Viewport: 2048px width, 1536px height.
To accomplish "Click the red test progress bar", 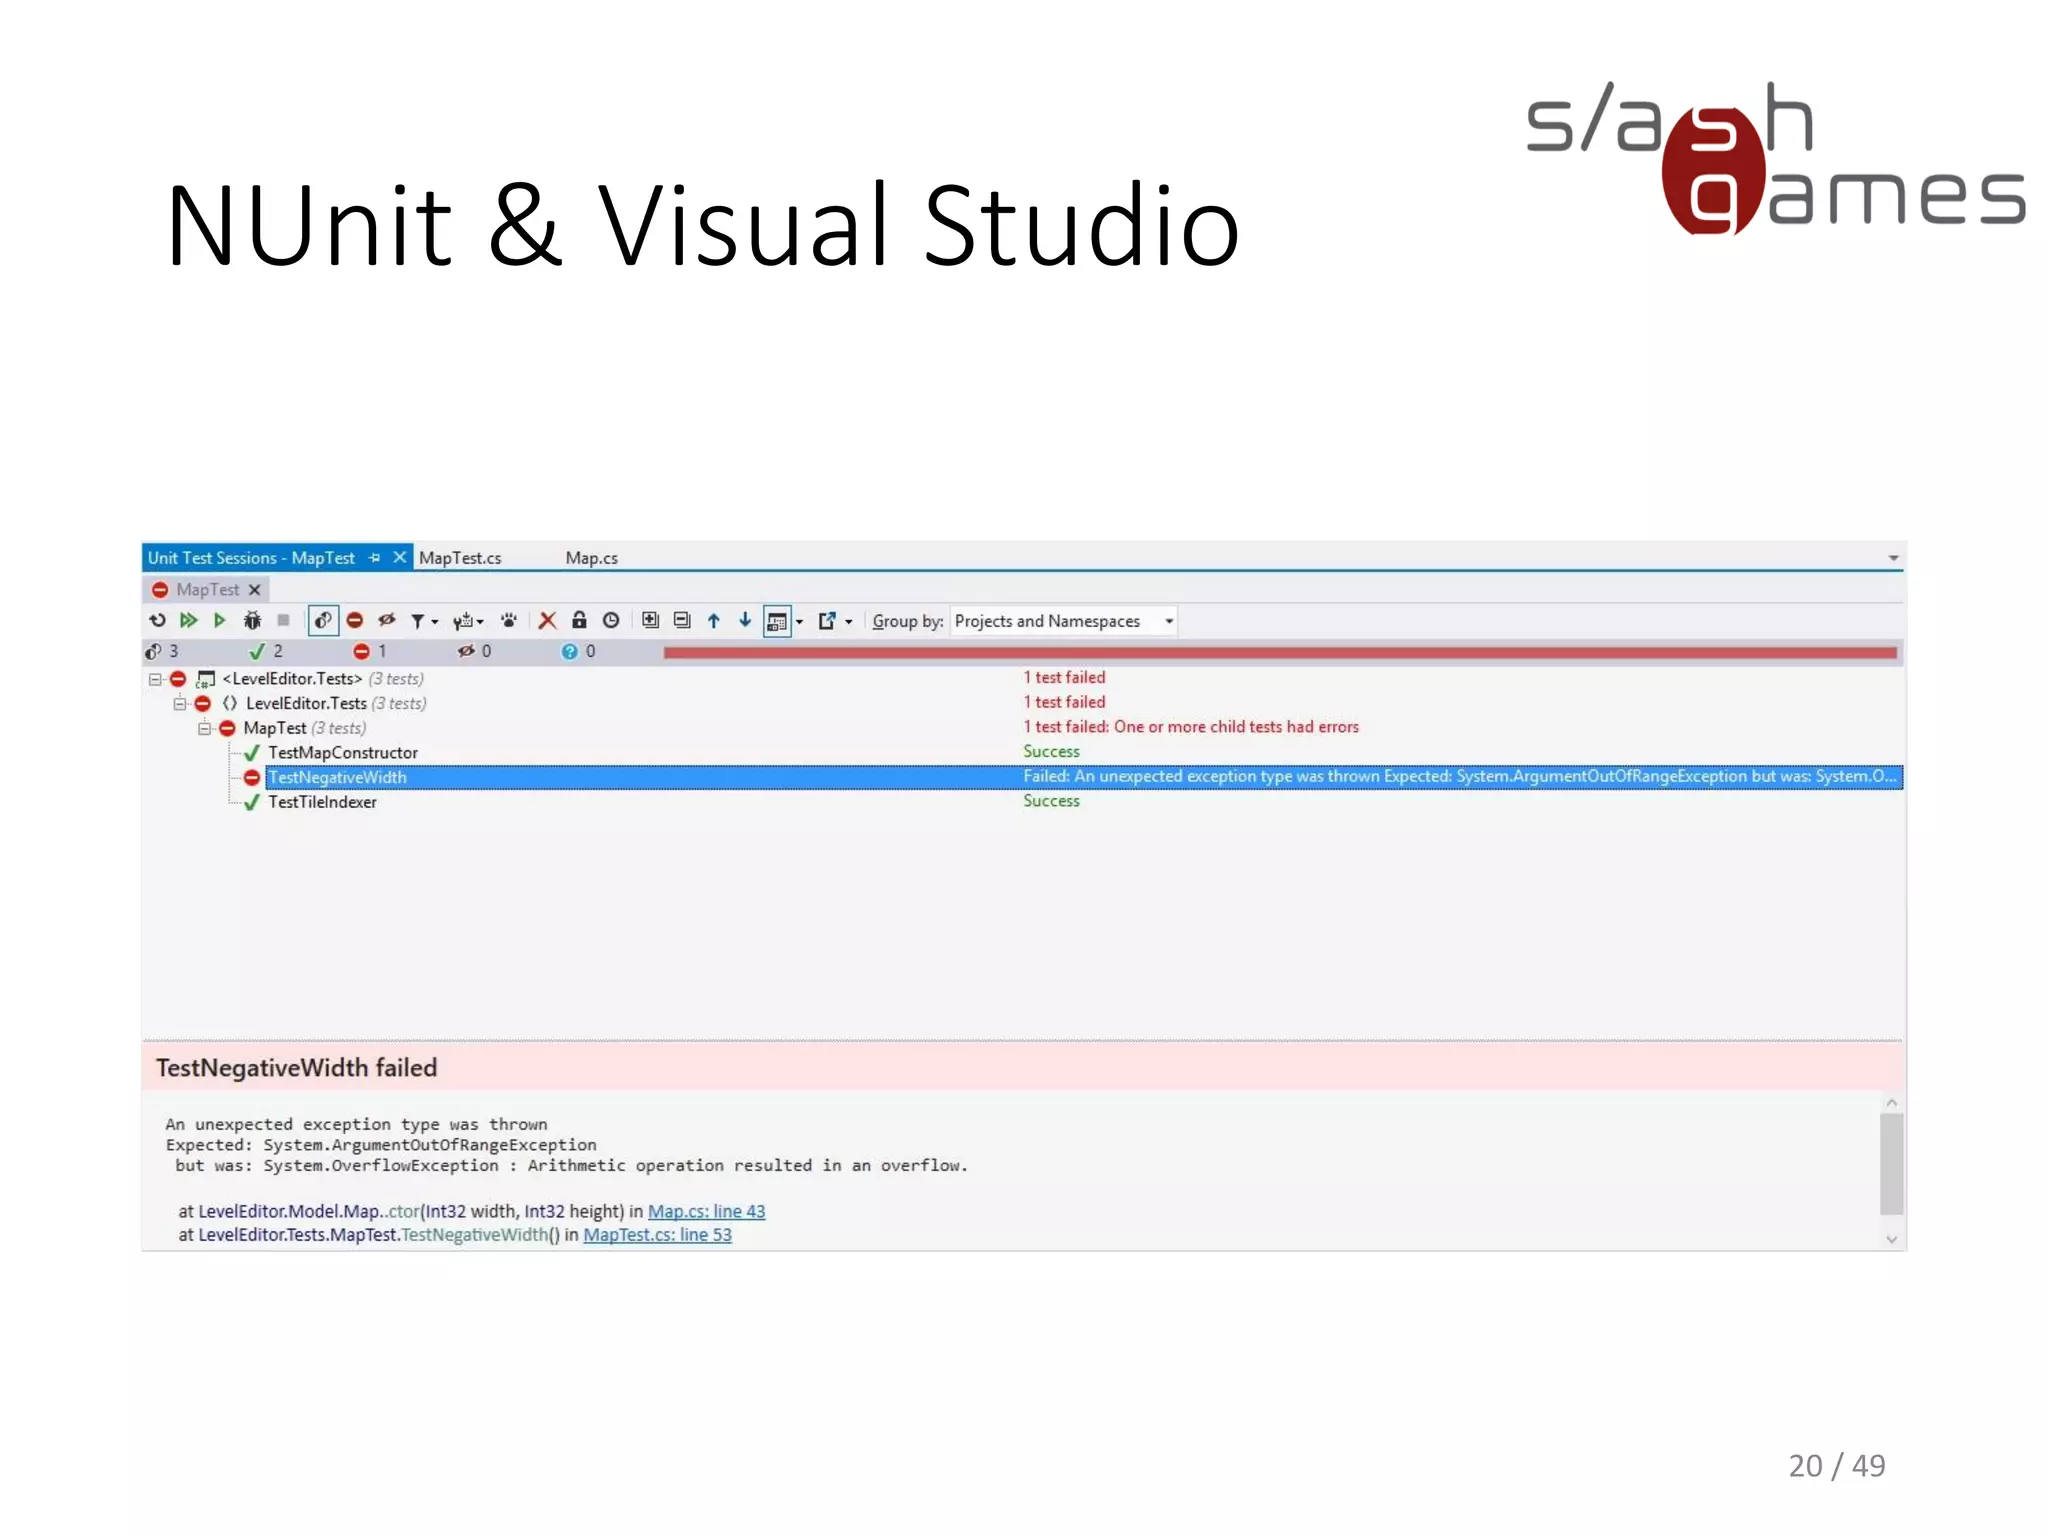I will pos(1280,653).
